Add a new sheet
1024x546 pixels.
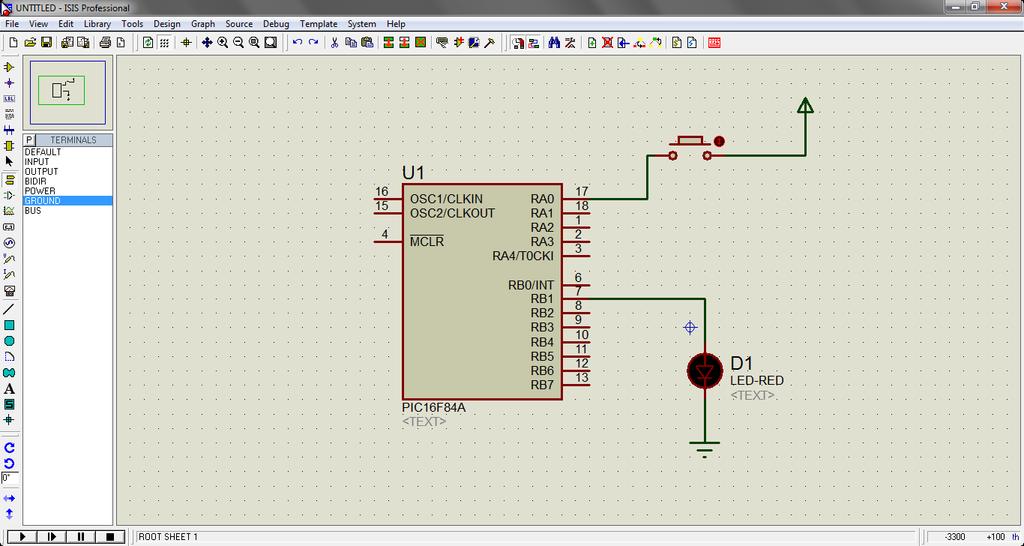592,42
